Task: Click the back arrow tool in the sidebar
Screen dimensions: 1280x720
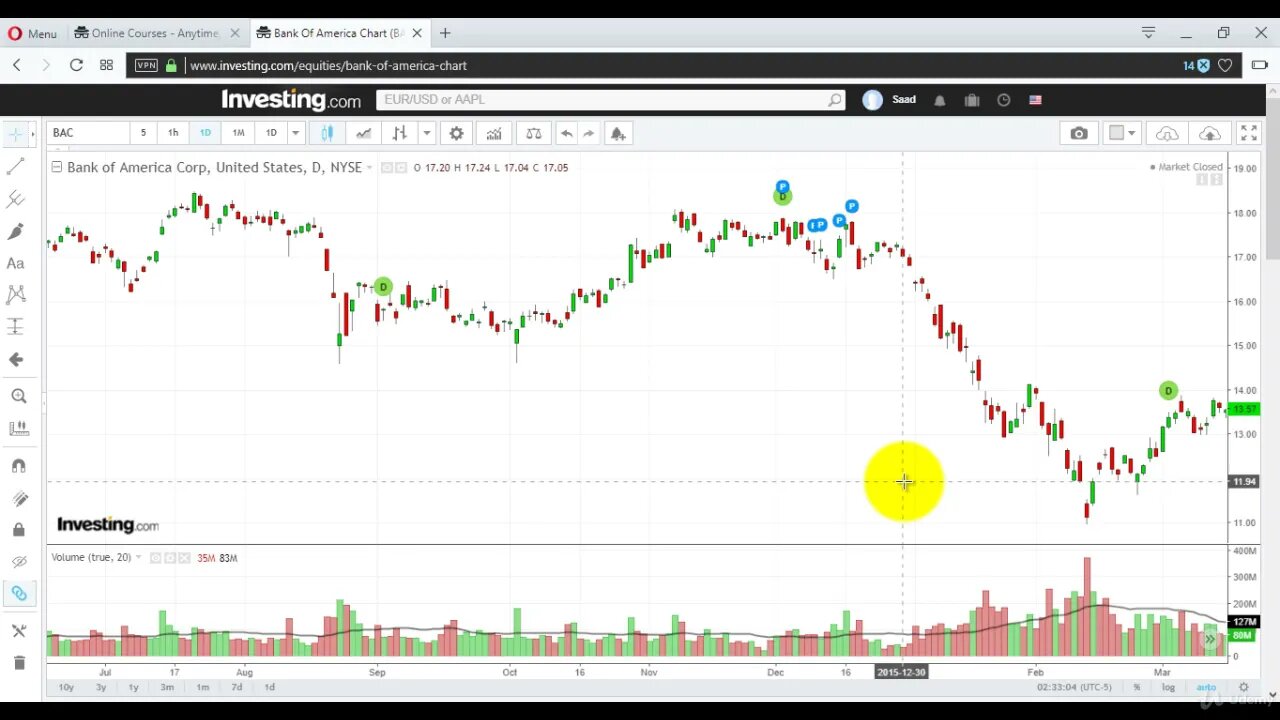Action: click(15, 359)
